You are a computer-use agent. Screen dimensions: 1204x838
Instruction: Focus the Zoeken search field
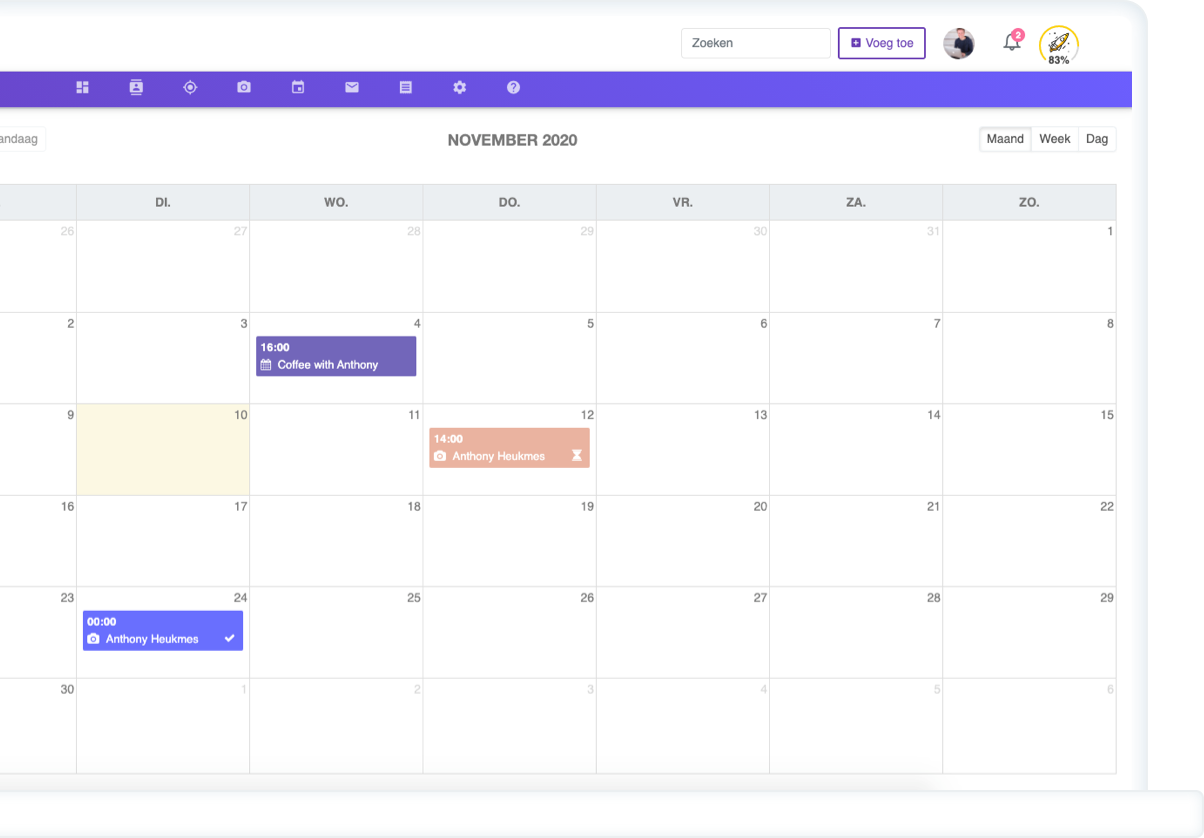(755, 43)
